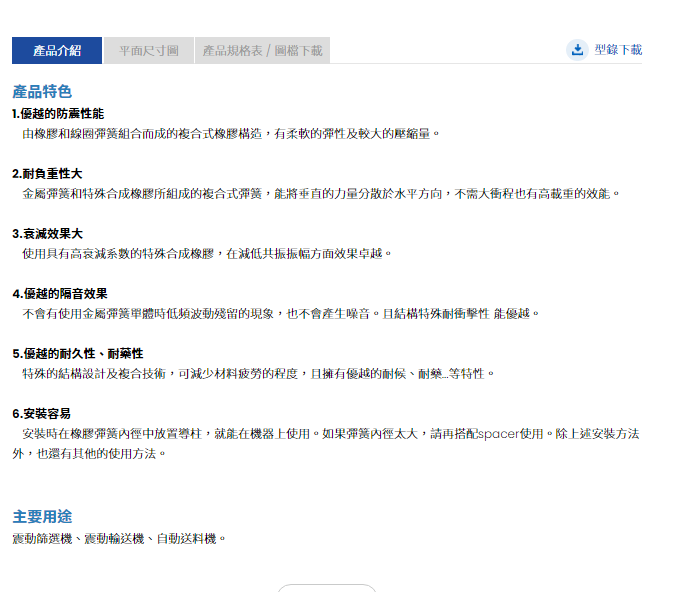Switch to the 產品介紹 tab

(x=57, y=51)
